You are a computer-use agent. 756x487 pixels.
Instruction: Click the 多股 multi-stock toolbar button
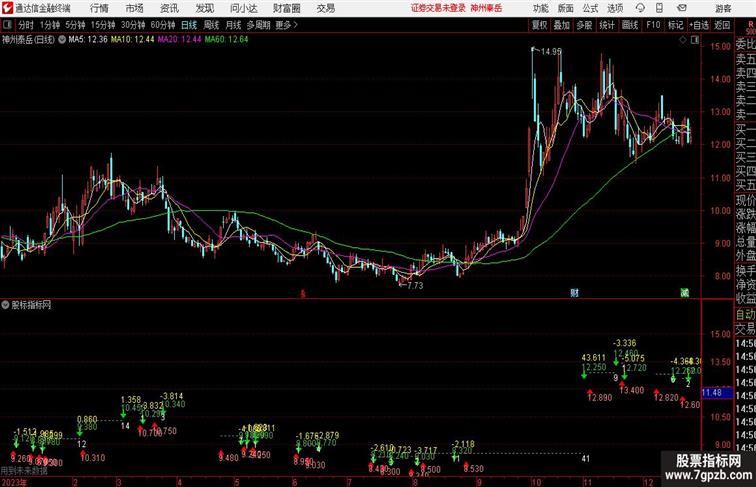pyautogui.click(x=584, y=25)
